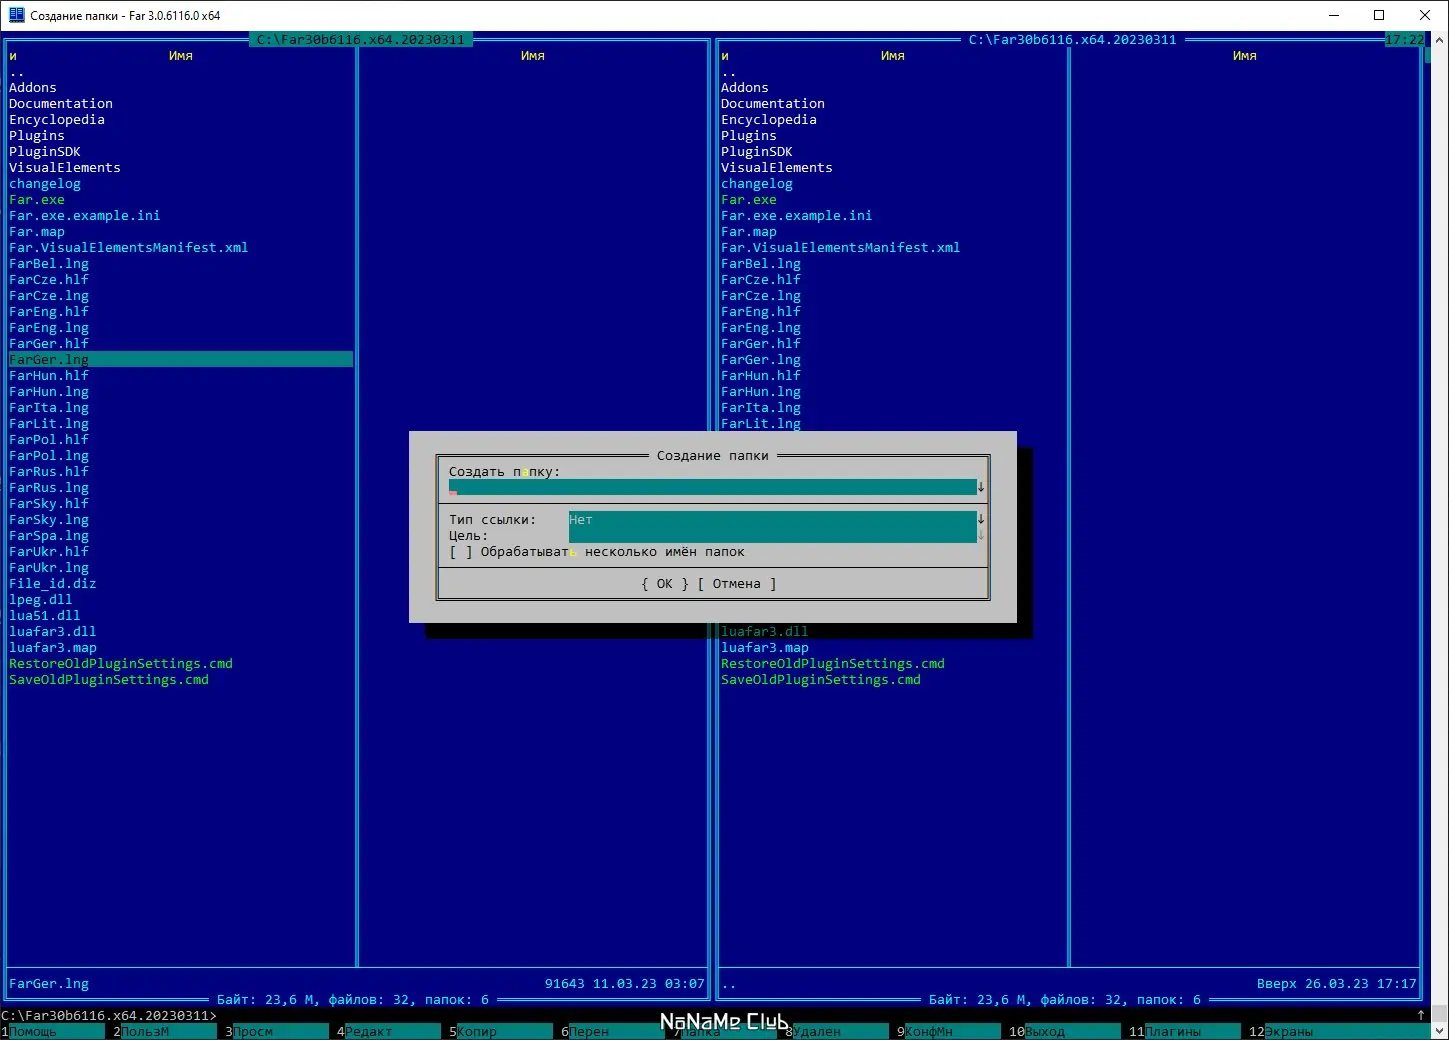Select Encyclopedia folder in right panel

(769, 120)
